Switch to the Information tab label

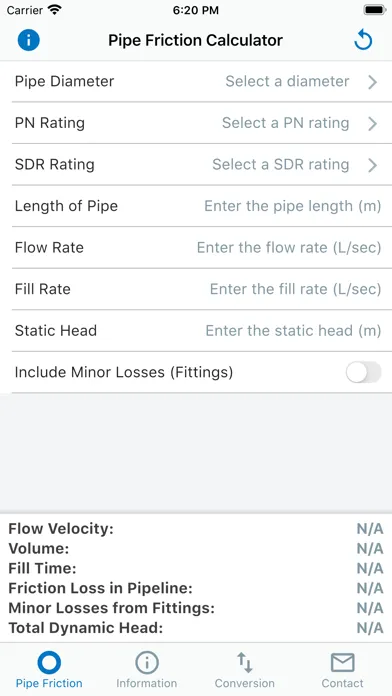click(x=147, y=683)
